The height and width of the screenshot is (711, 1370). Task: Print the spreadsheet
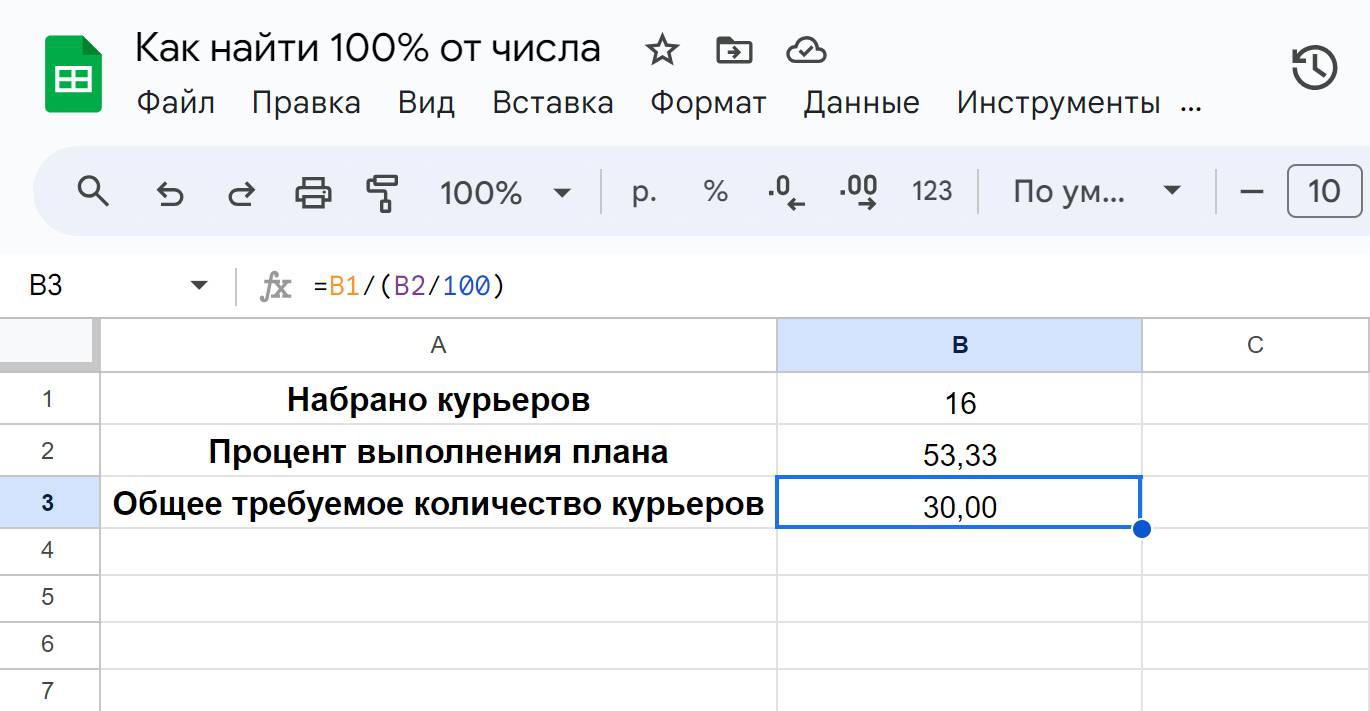(313, 191)
